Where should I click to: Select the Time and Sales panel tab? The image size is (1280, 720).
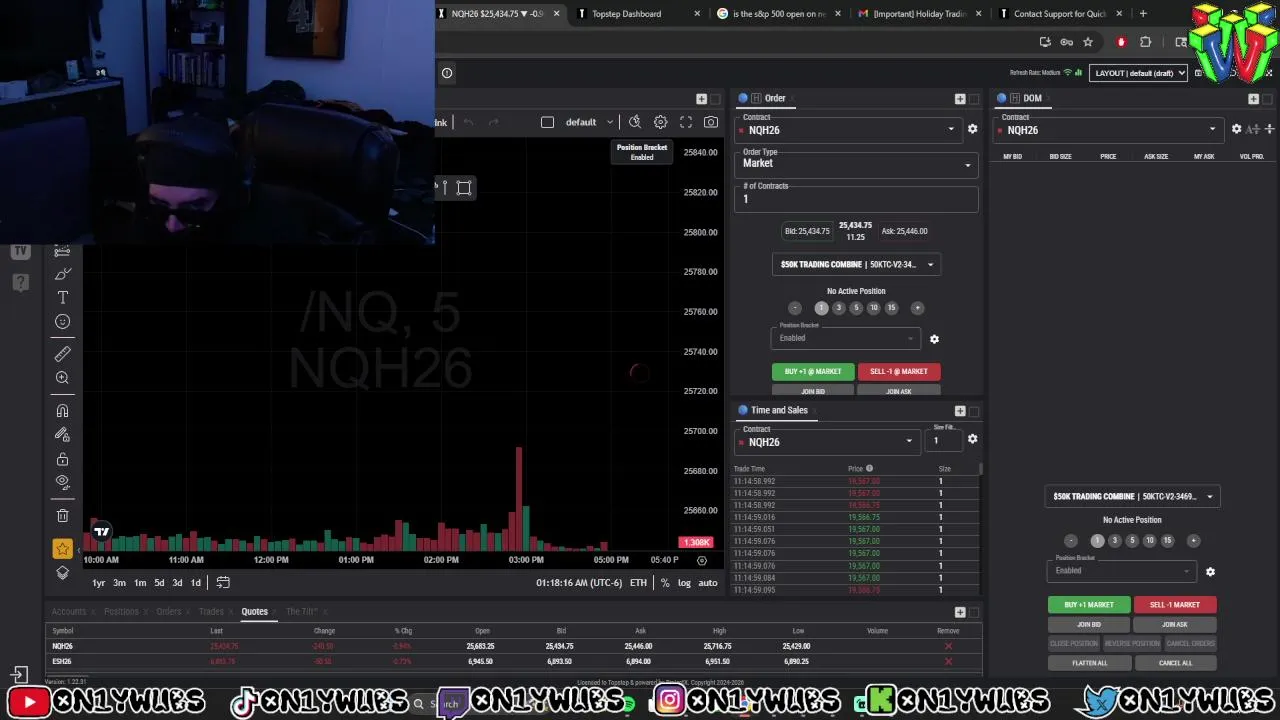coord(779,410)
